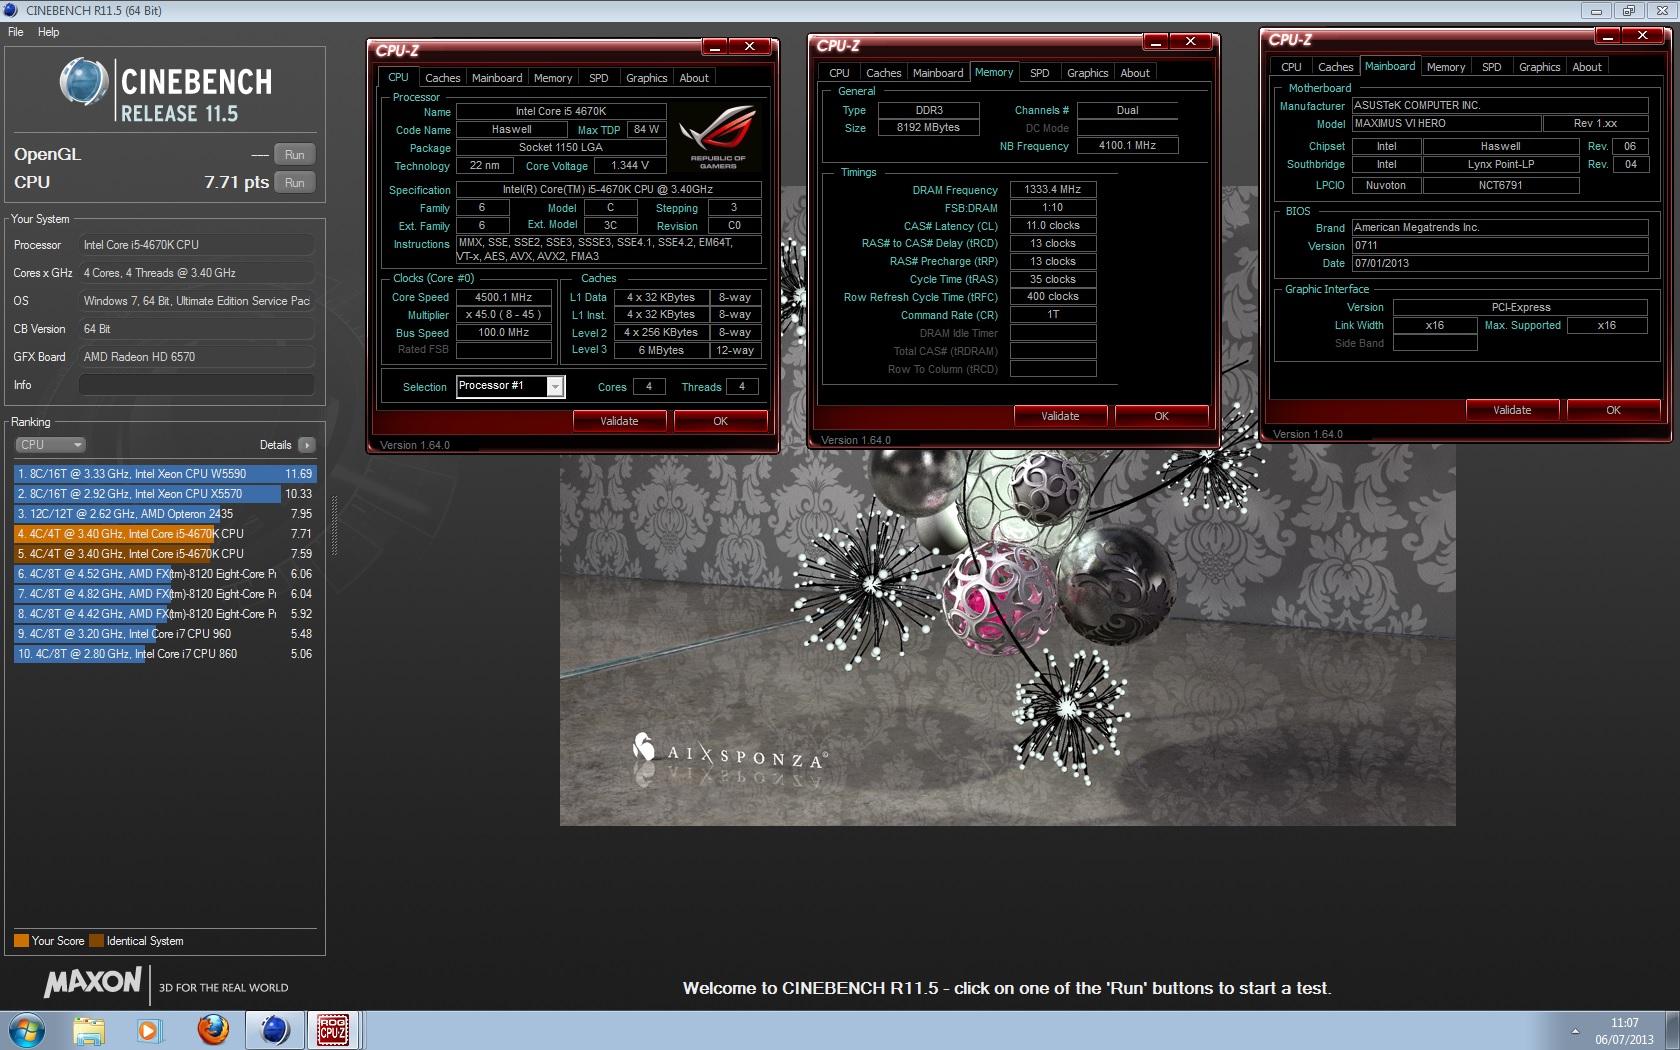Select the FX-8120 4.42 GHz ranking row
1680x1050 pixels.
164,614
